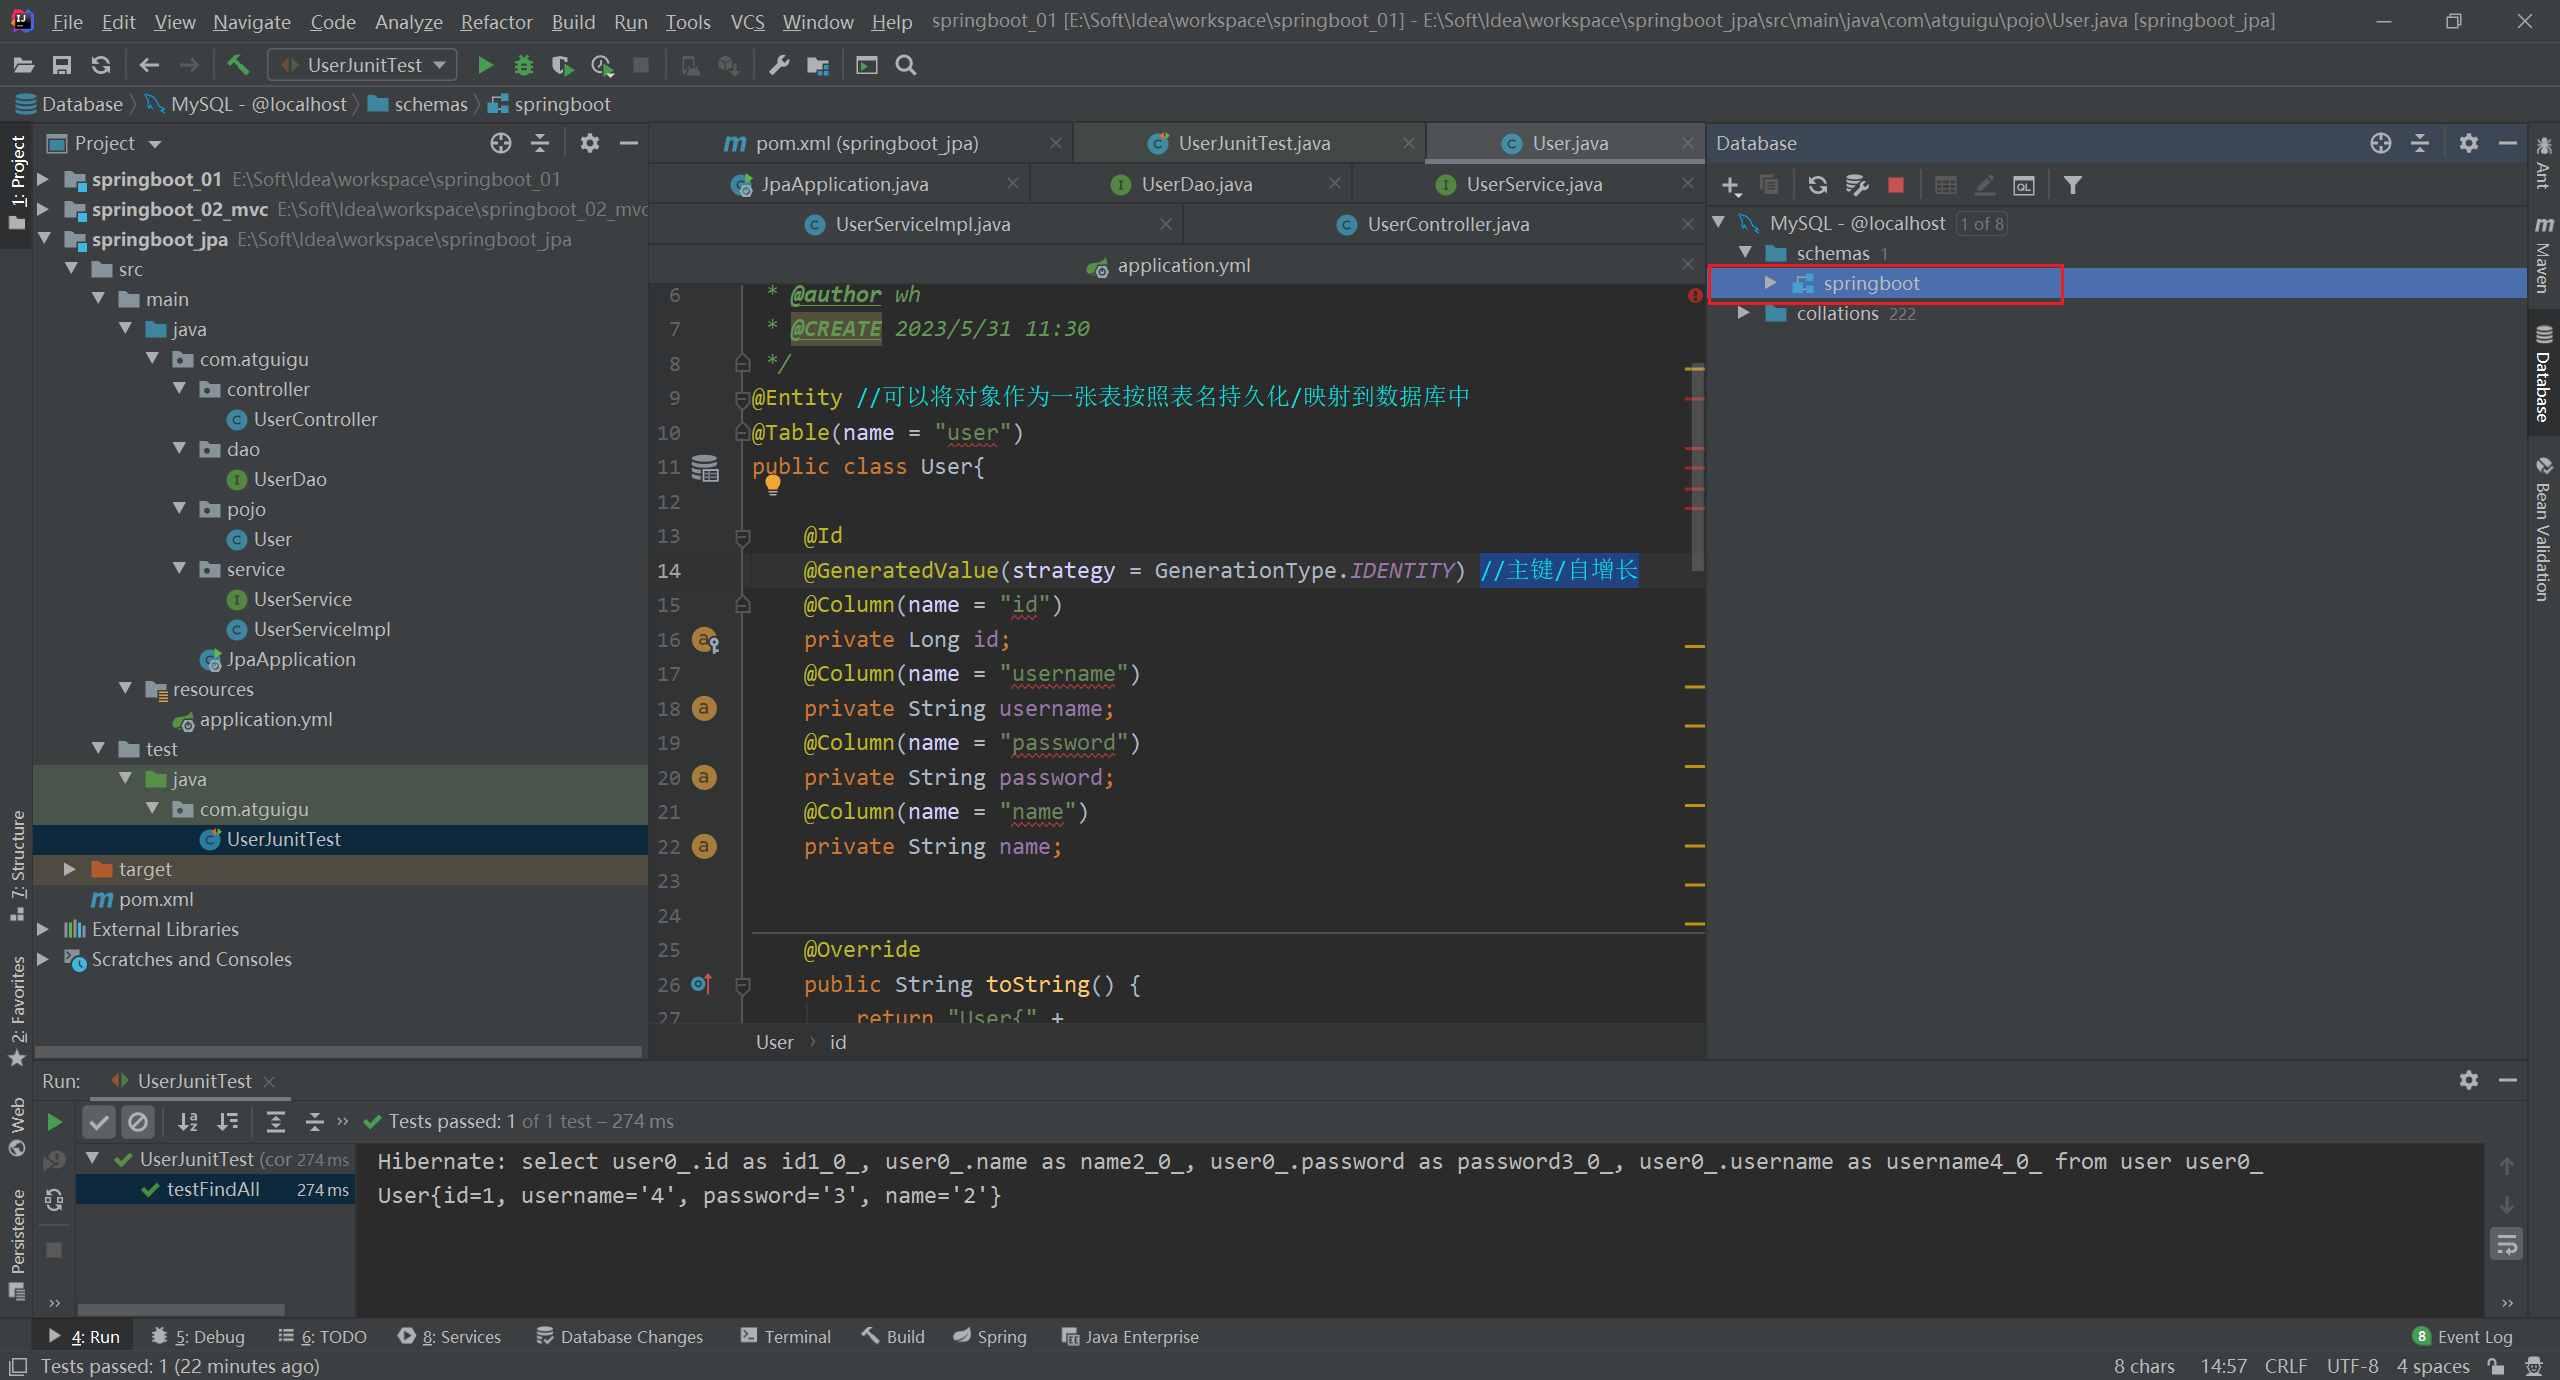Screen dimensions: 2560x1380
Task: Open Project Structure icon in toolbar
Action: coord(818,65)
